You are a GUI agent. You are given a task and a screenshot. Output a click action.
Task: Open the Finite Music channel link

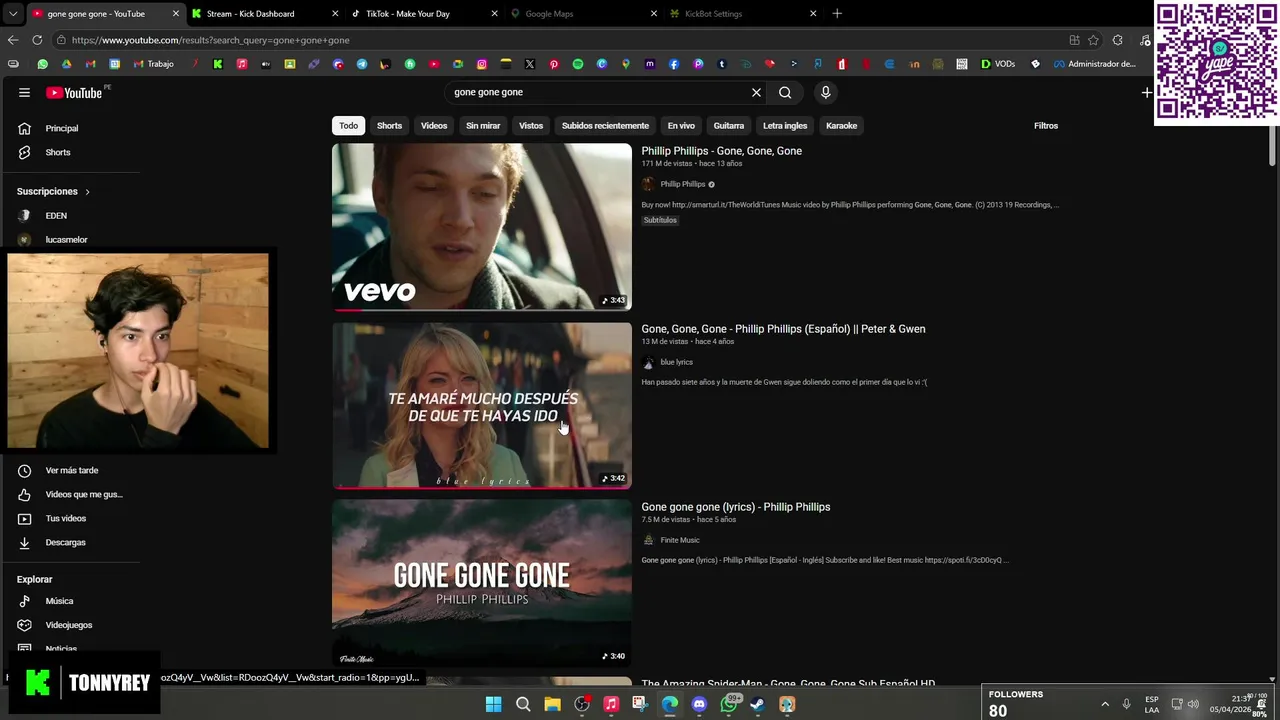[680, 540]
